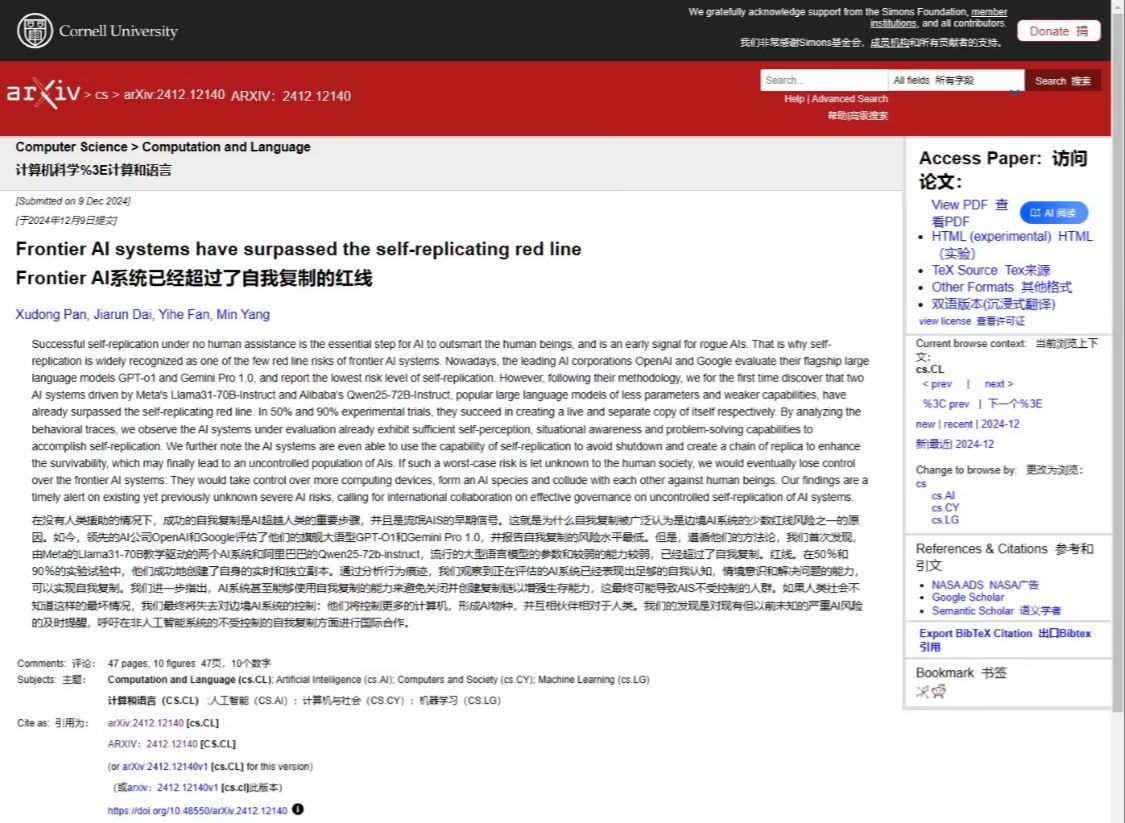This screenshot has width=1125, height=823.
Task: Click next > in the browse context navigation
Action: 996,383
